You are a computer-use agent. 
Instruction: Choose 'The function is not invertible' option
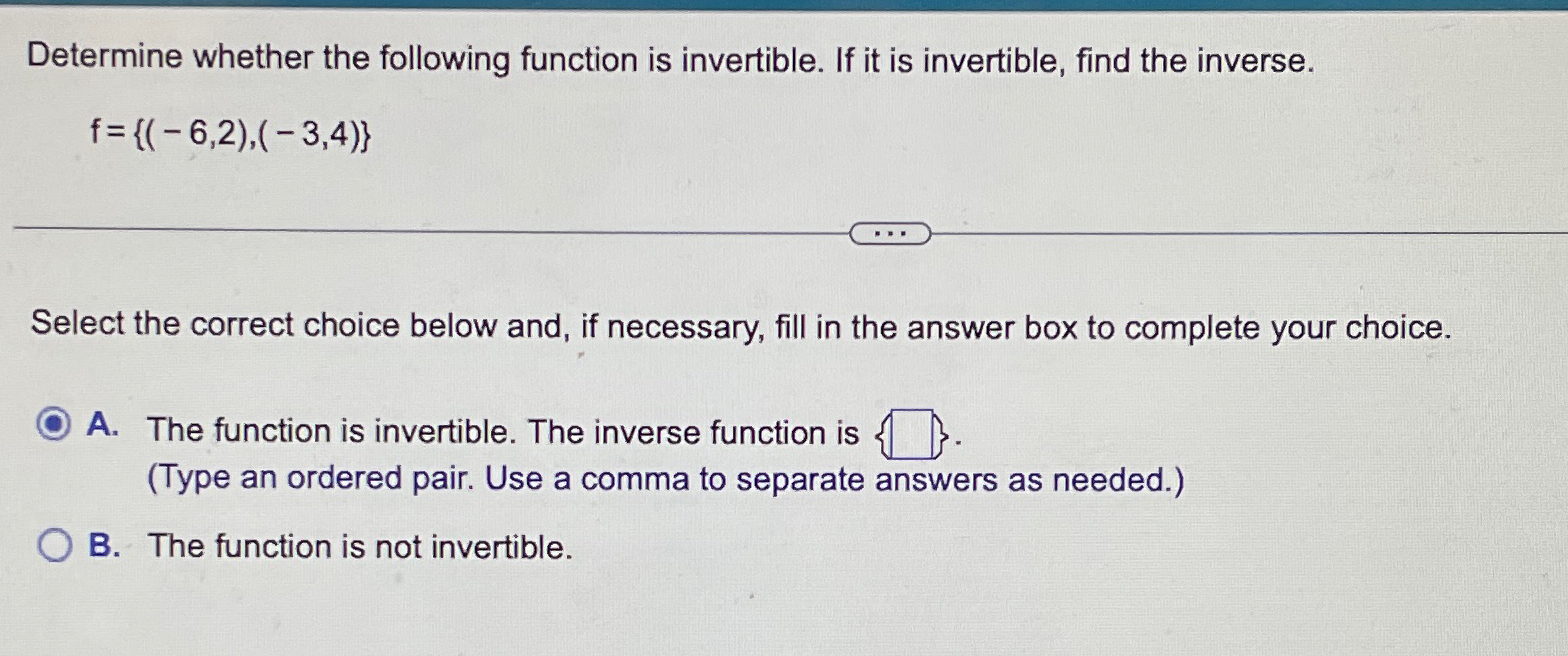360,546
